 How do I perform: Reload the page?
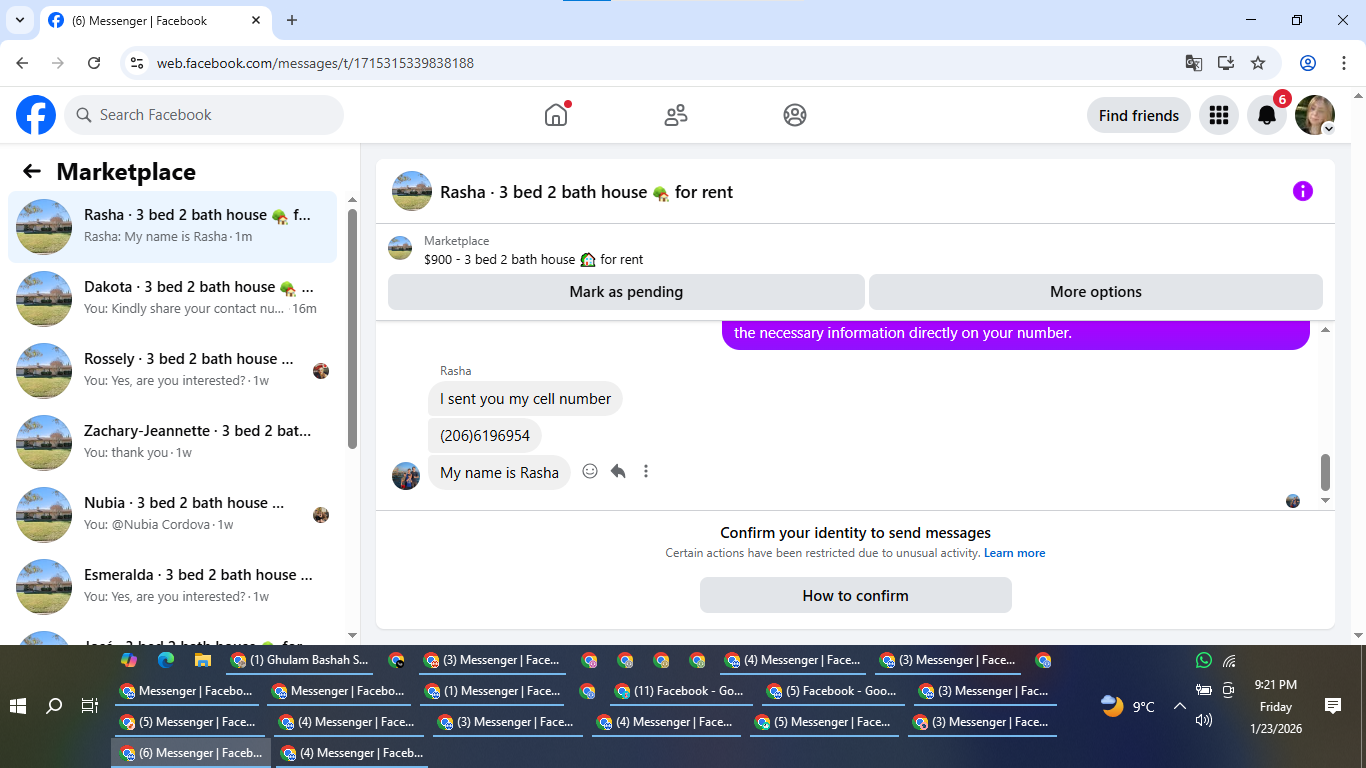click(x=94, y=63)
